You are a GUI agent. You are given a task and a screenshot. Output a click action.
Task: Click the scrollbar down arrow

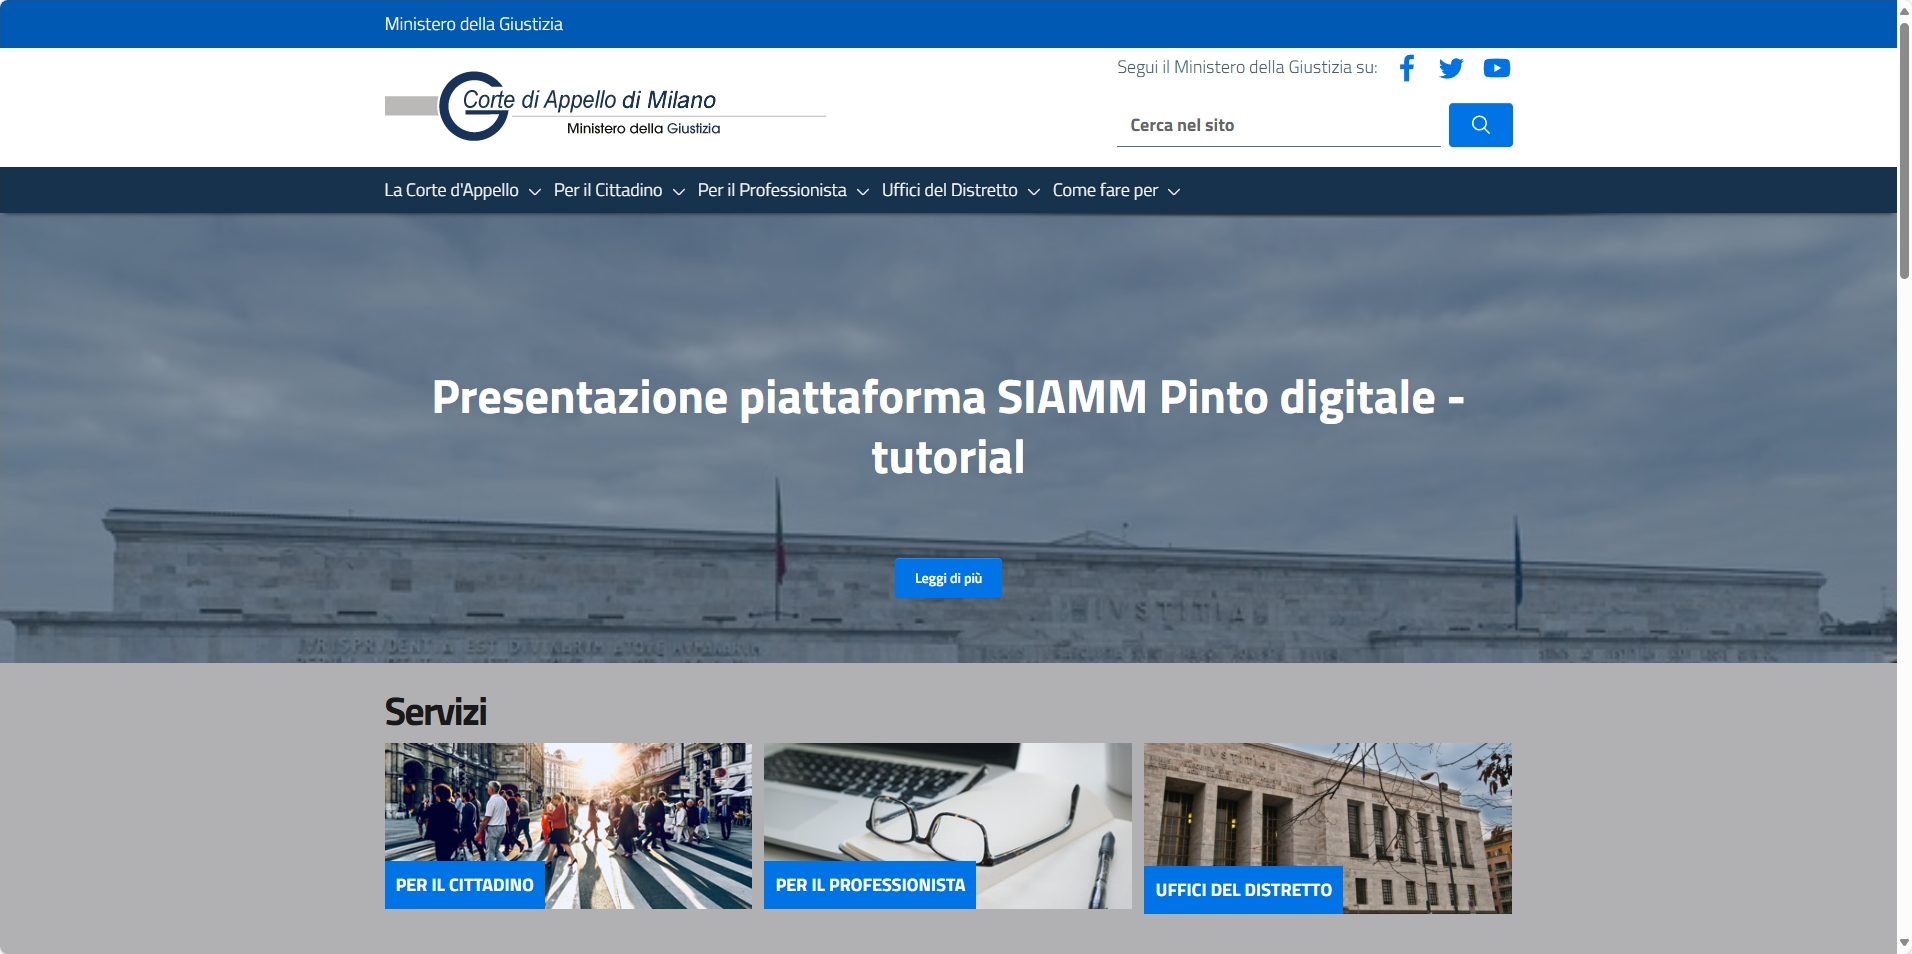[x=1904, y=943]
